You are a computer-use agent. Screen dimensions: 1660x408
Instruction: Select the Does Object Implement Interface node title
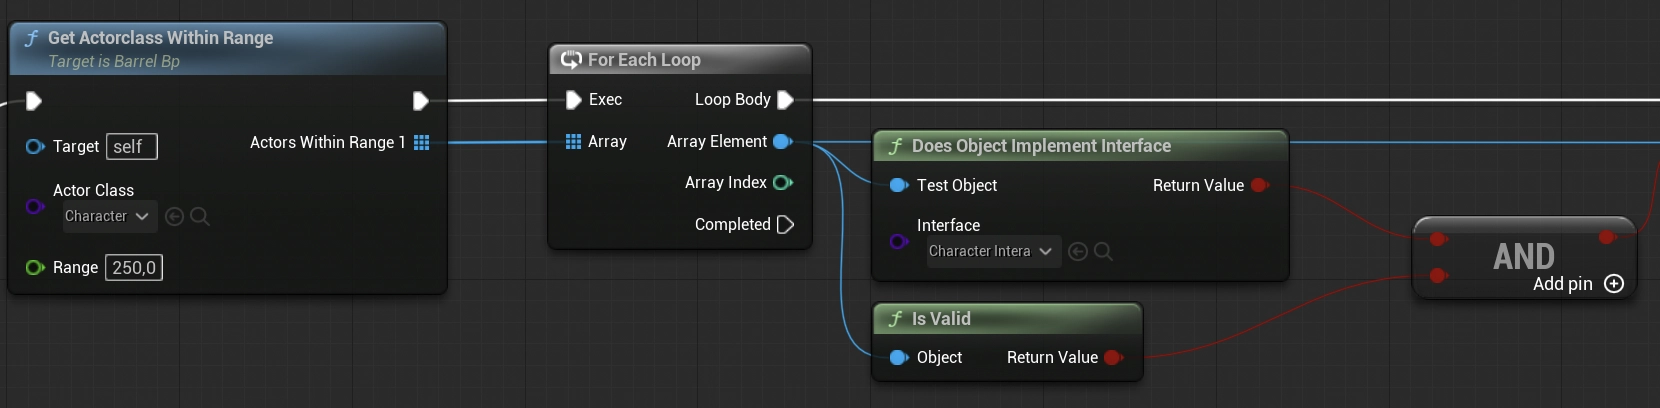point(1040,146)
